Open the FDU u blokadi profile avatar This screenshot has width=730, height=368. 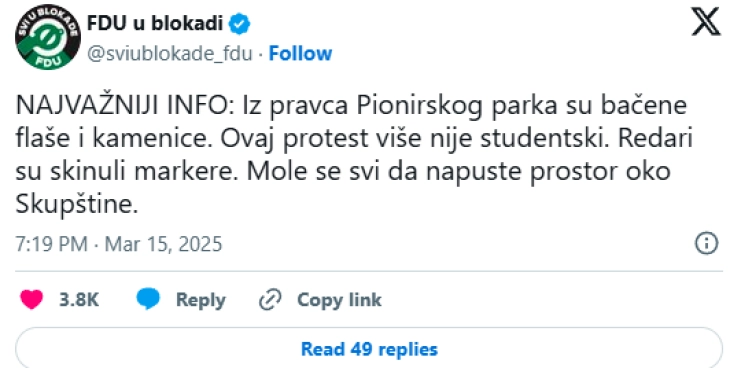click(48, 37)
